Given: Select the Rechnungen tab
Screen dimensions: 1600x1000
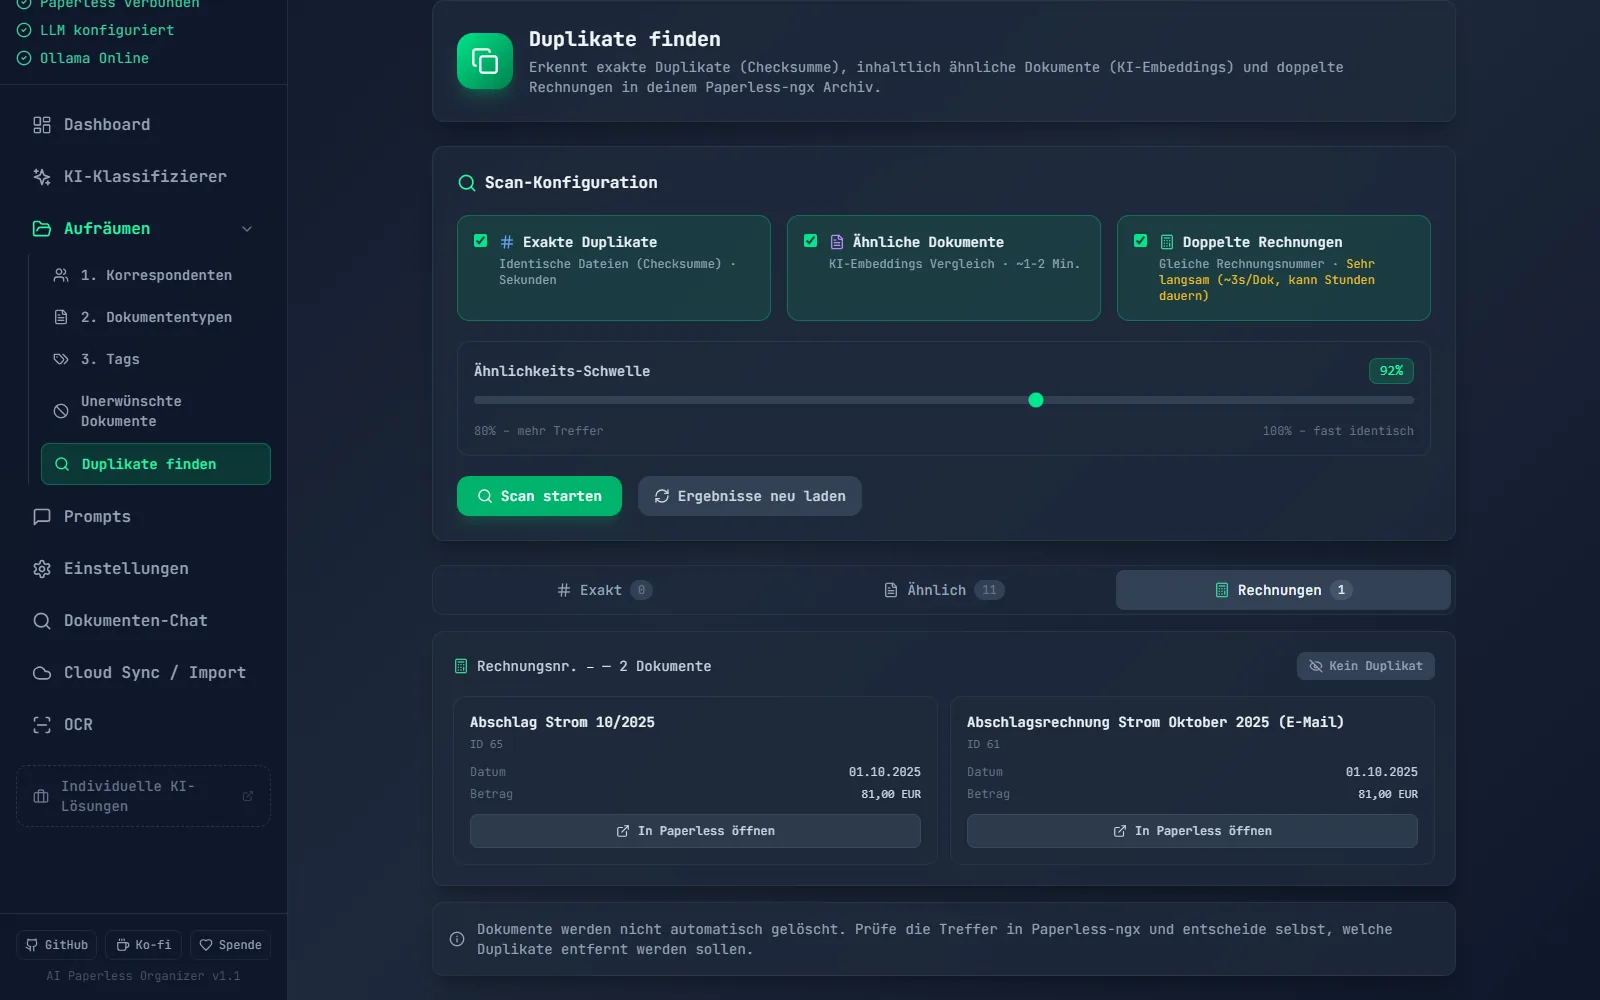Looking at the screenshot, I should point(1283,590).
